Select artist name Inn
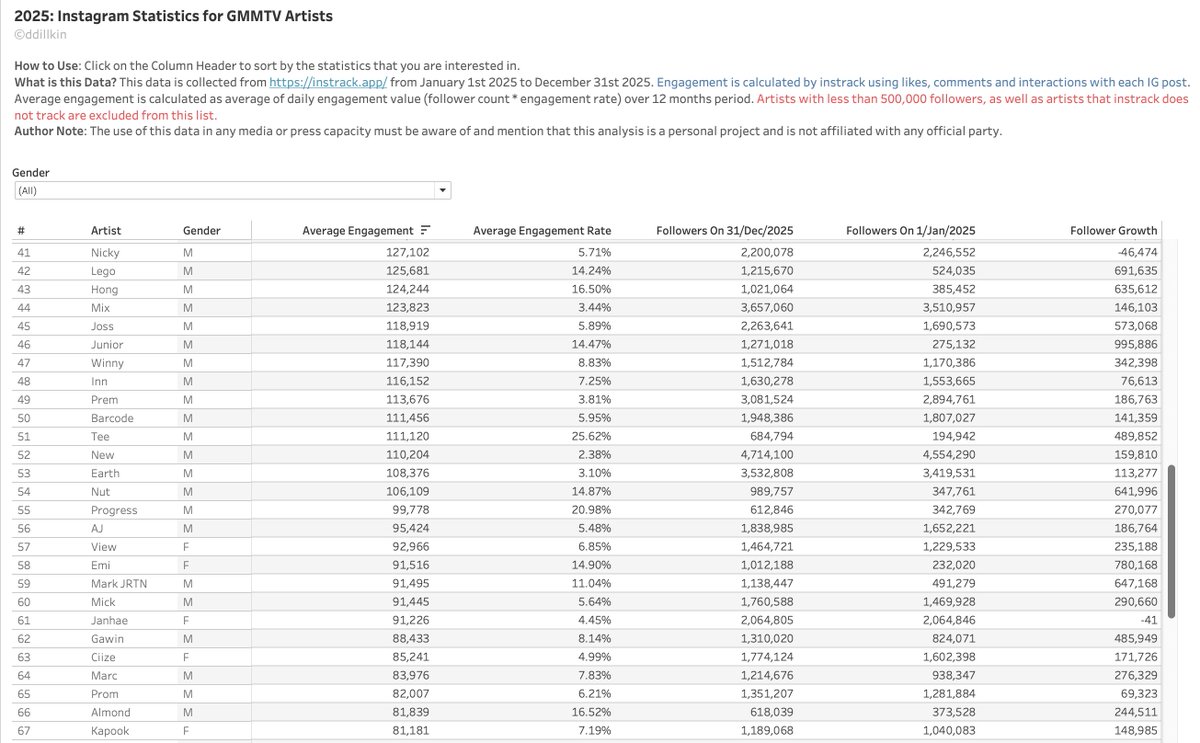1200x743 pixels. coord(99,382)
